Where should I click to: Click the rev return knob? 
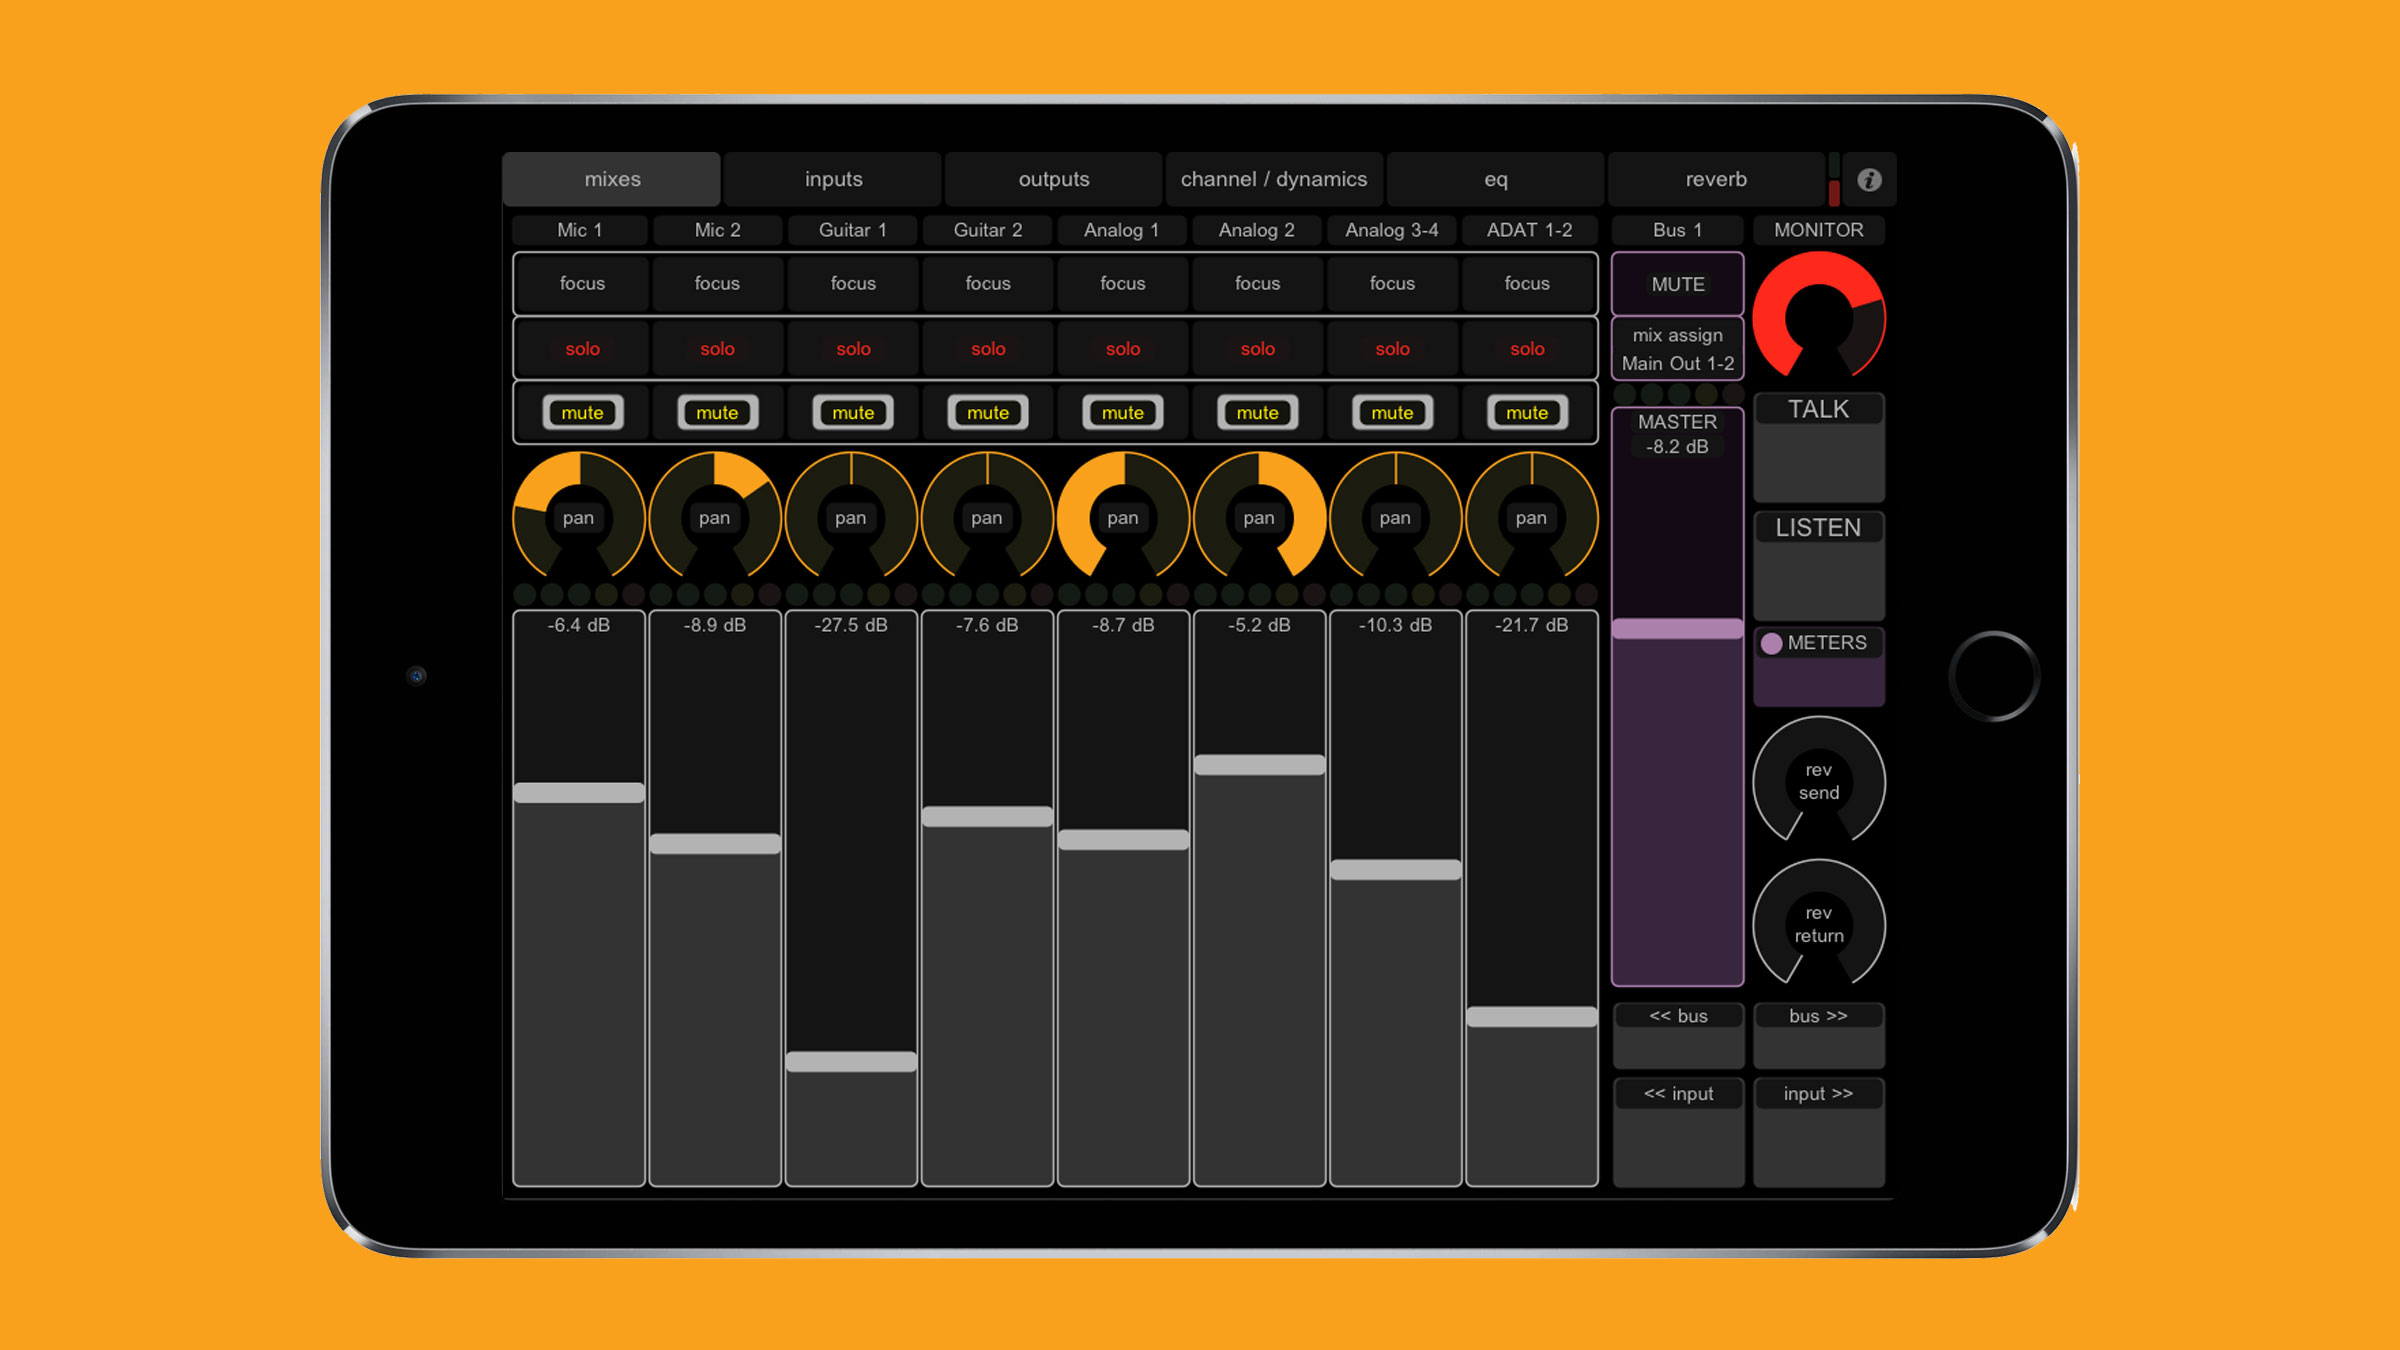[x=1819, y=924]
